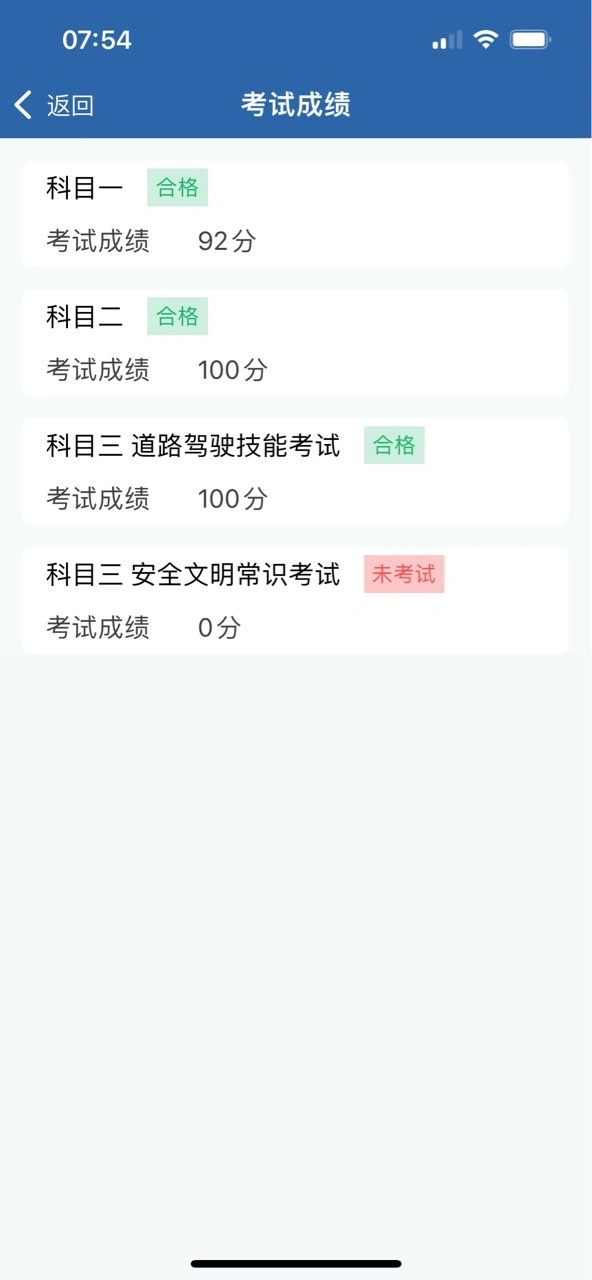
Task: Tap the cellular signal bars icon
Action: 447,40
